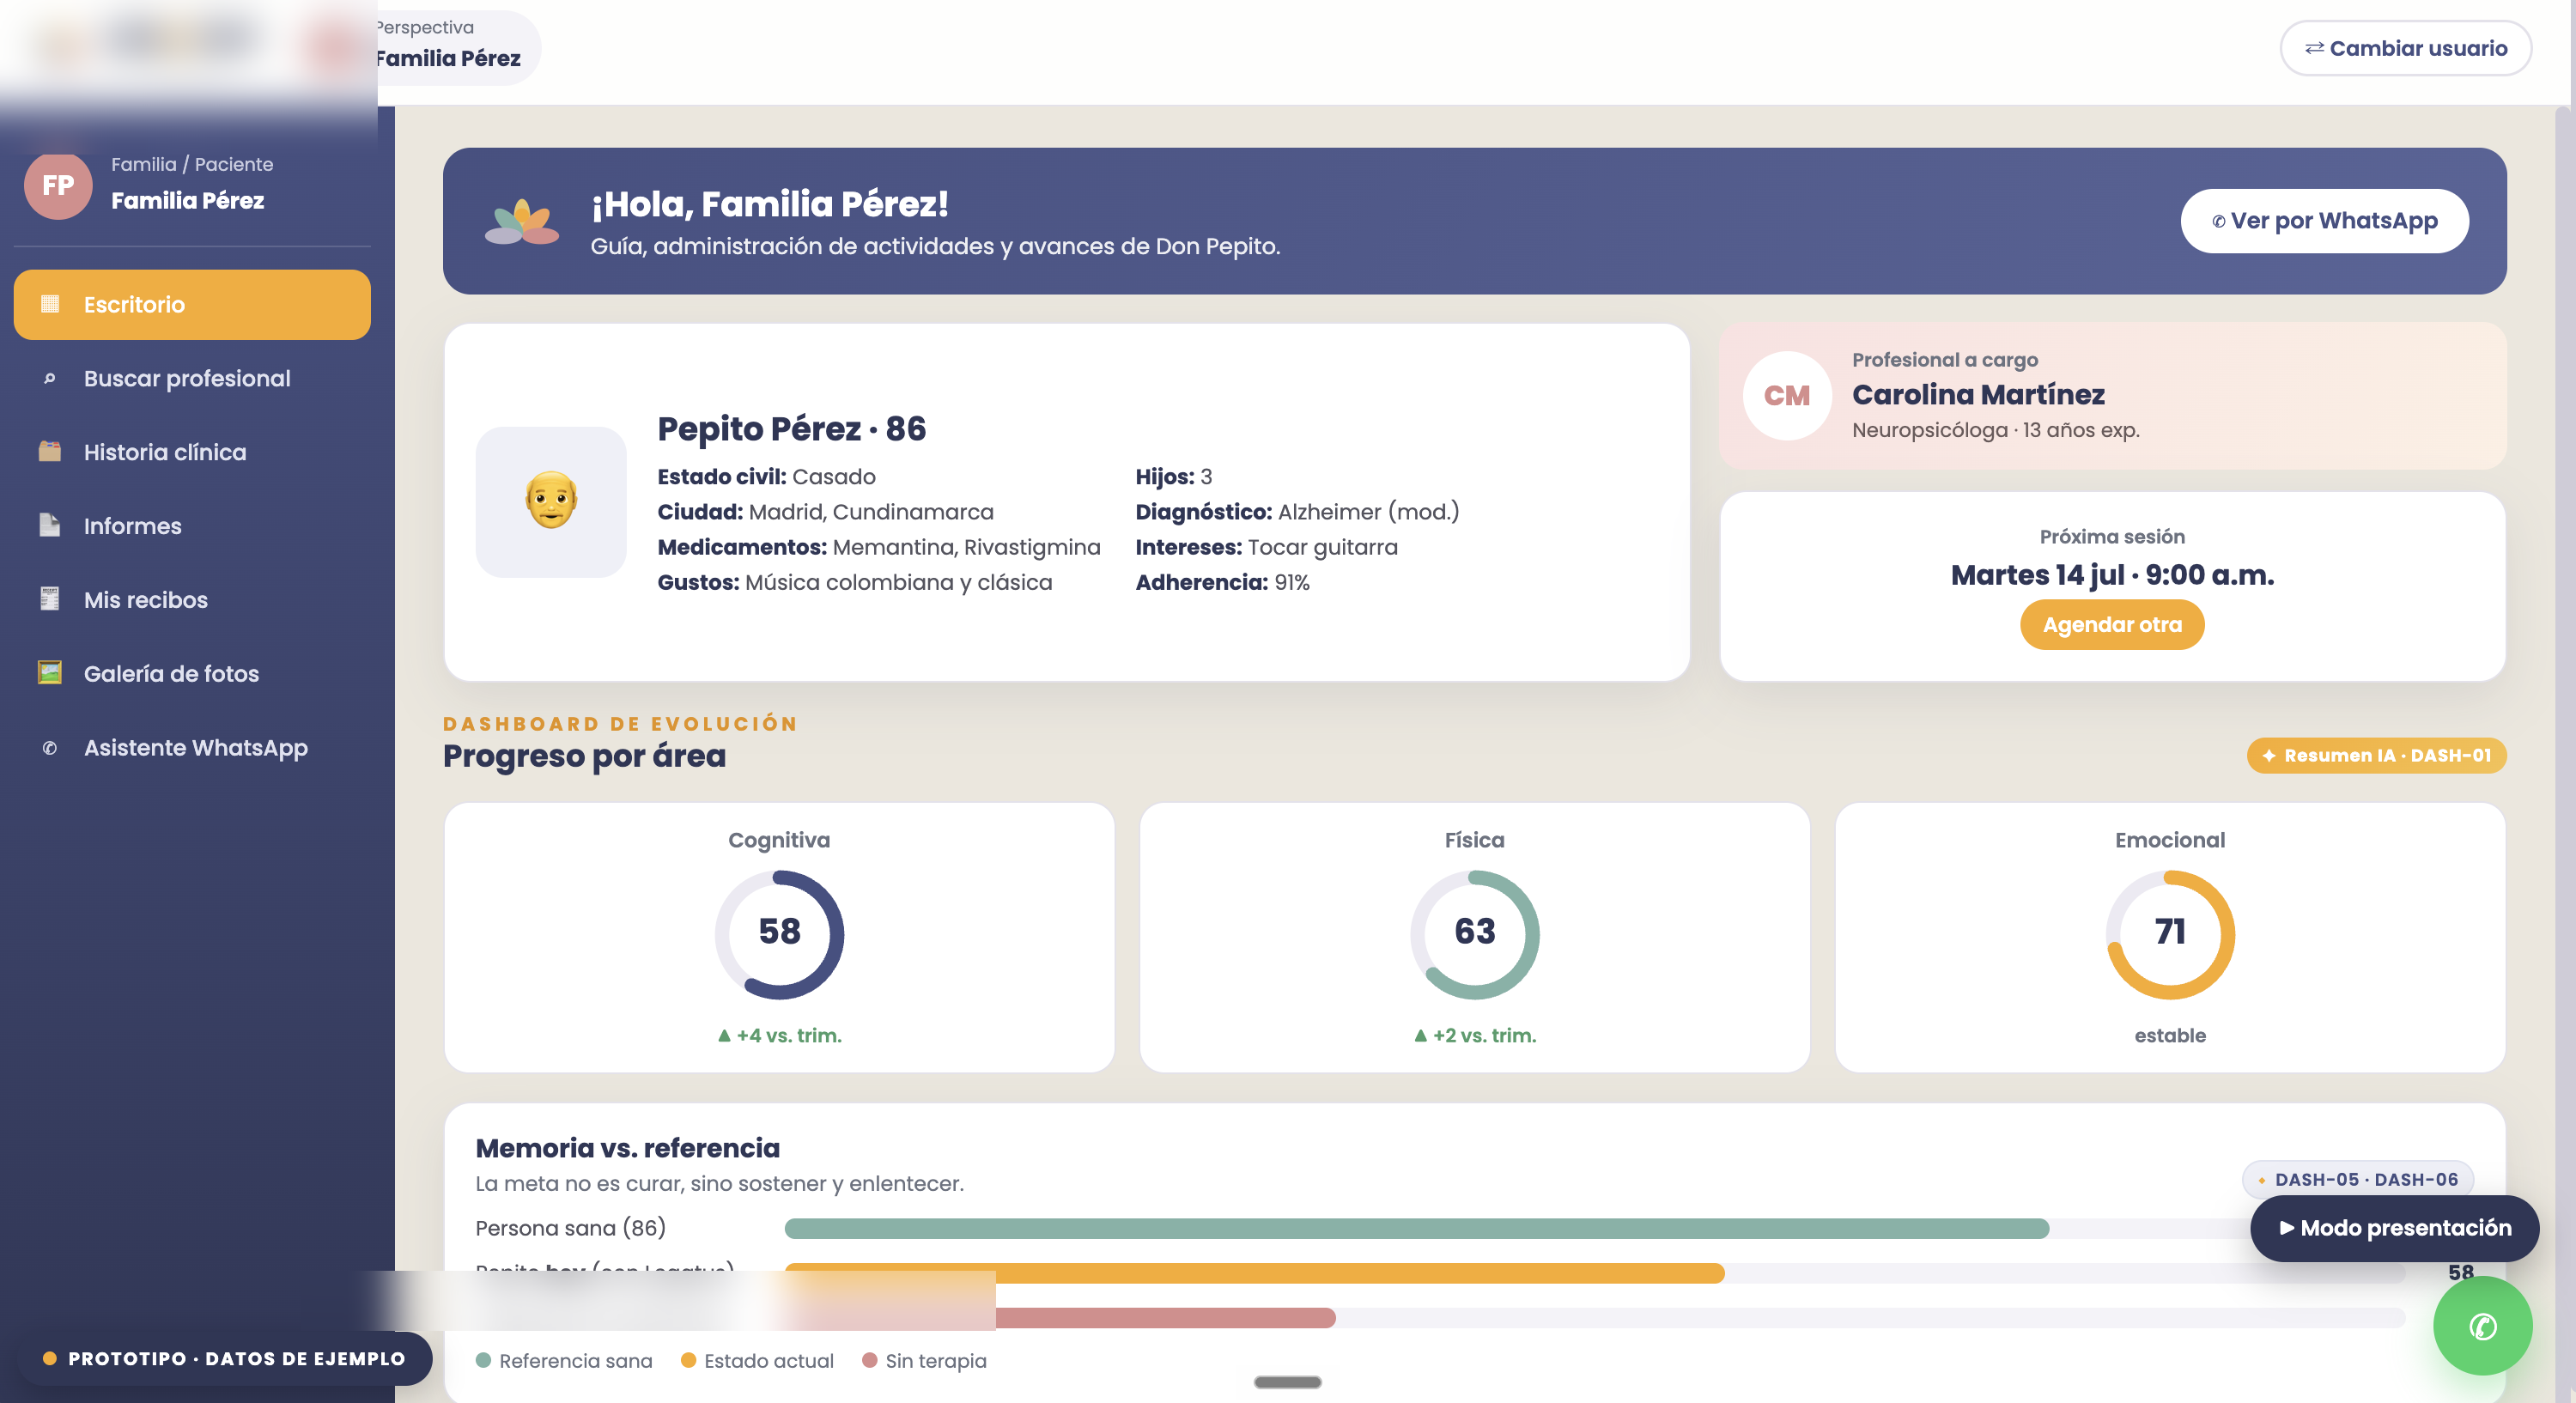Click the Referencia sana legend dot
The height and width of the screenshot is (1403, 2576).
483,1360
